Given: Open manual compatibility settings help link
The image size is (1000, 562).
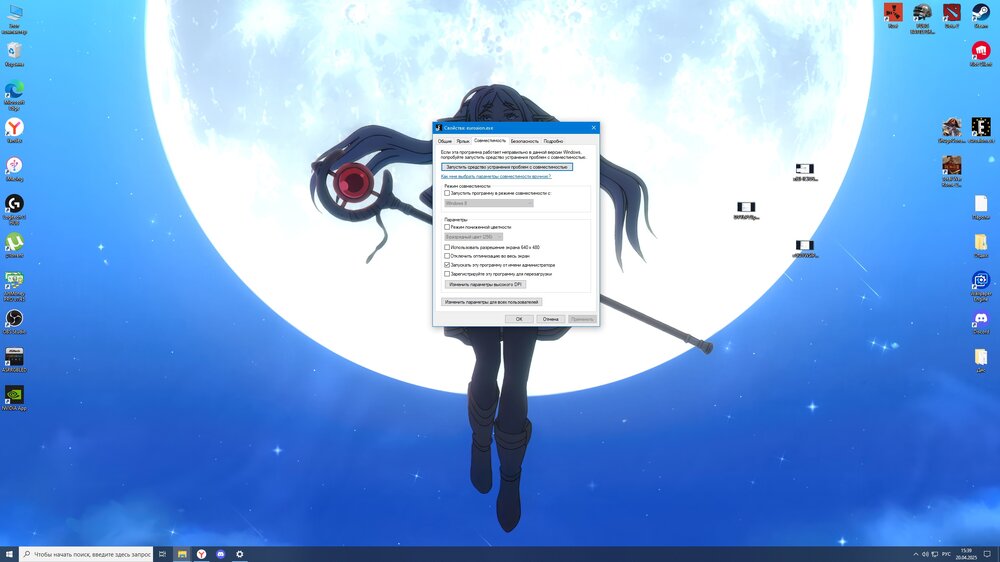Looking at the screenshot, I should [x=496, y=177].
